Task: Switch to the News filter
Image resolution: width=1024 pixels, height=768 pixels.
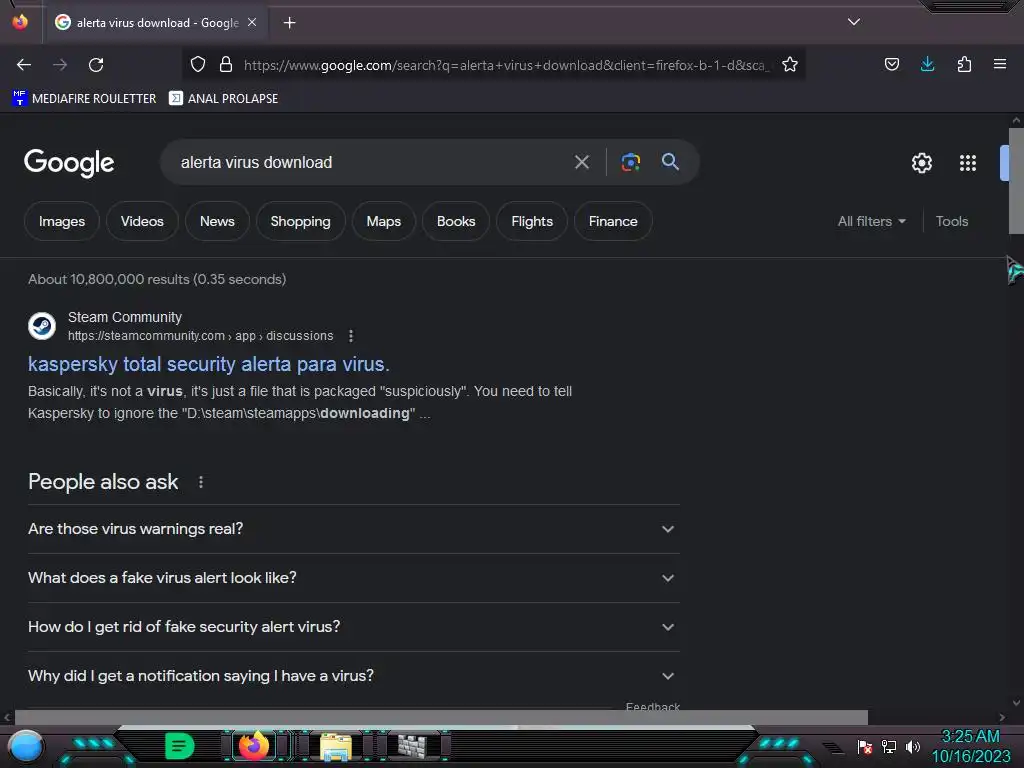Action: (x=217, y=221)
